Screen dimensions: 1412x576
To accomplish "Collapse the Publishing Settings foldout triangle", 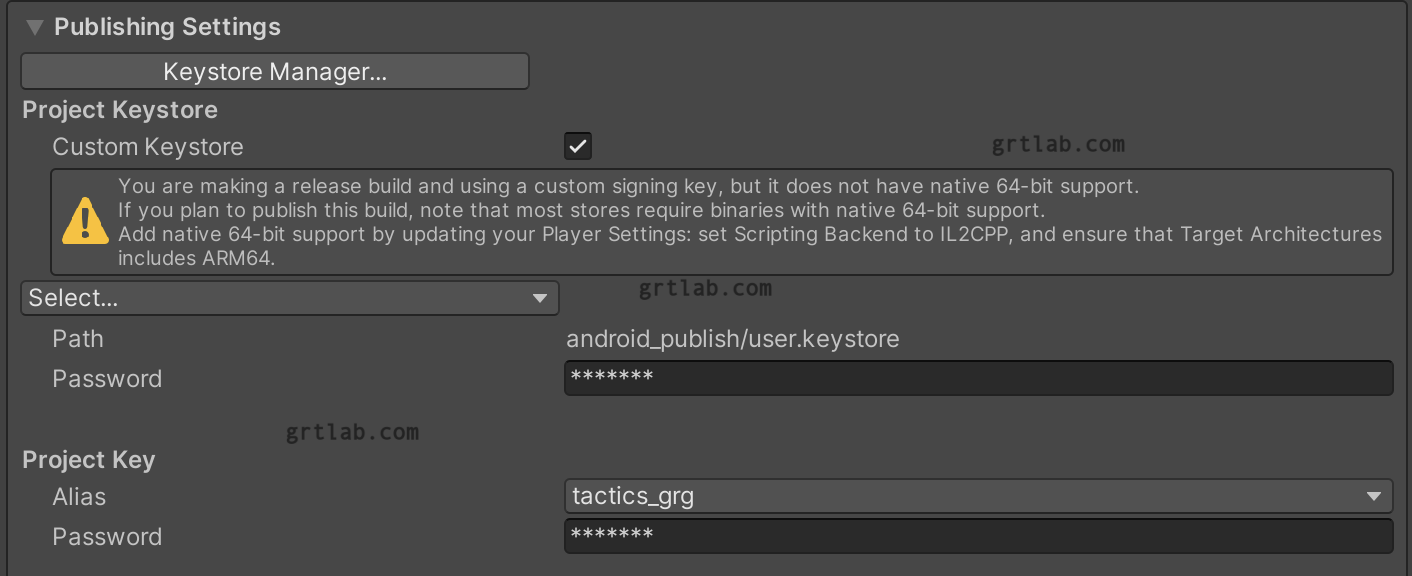I will 35,27.
